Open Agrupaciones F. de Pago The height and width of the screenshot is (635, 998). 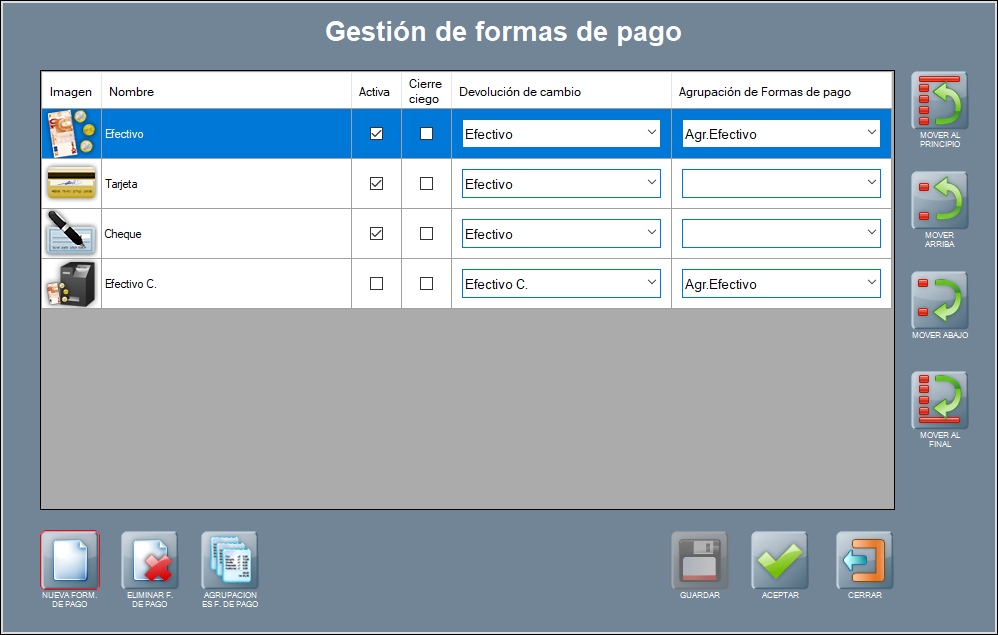coord(230,560)
